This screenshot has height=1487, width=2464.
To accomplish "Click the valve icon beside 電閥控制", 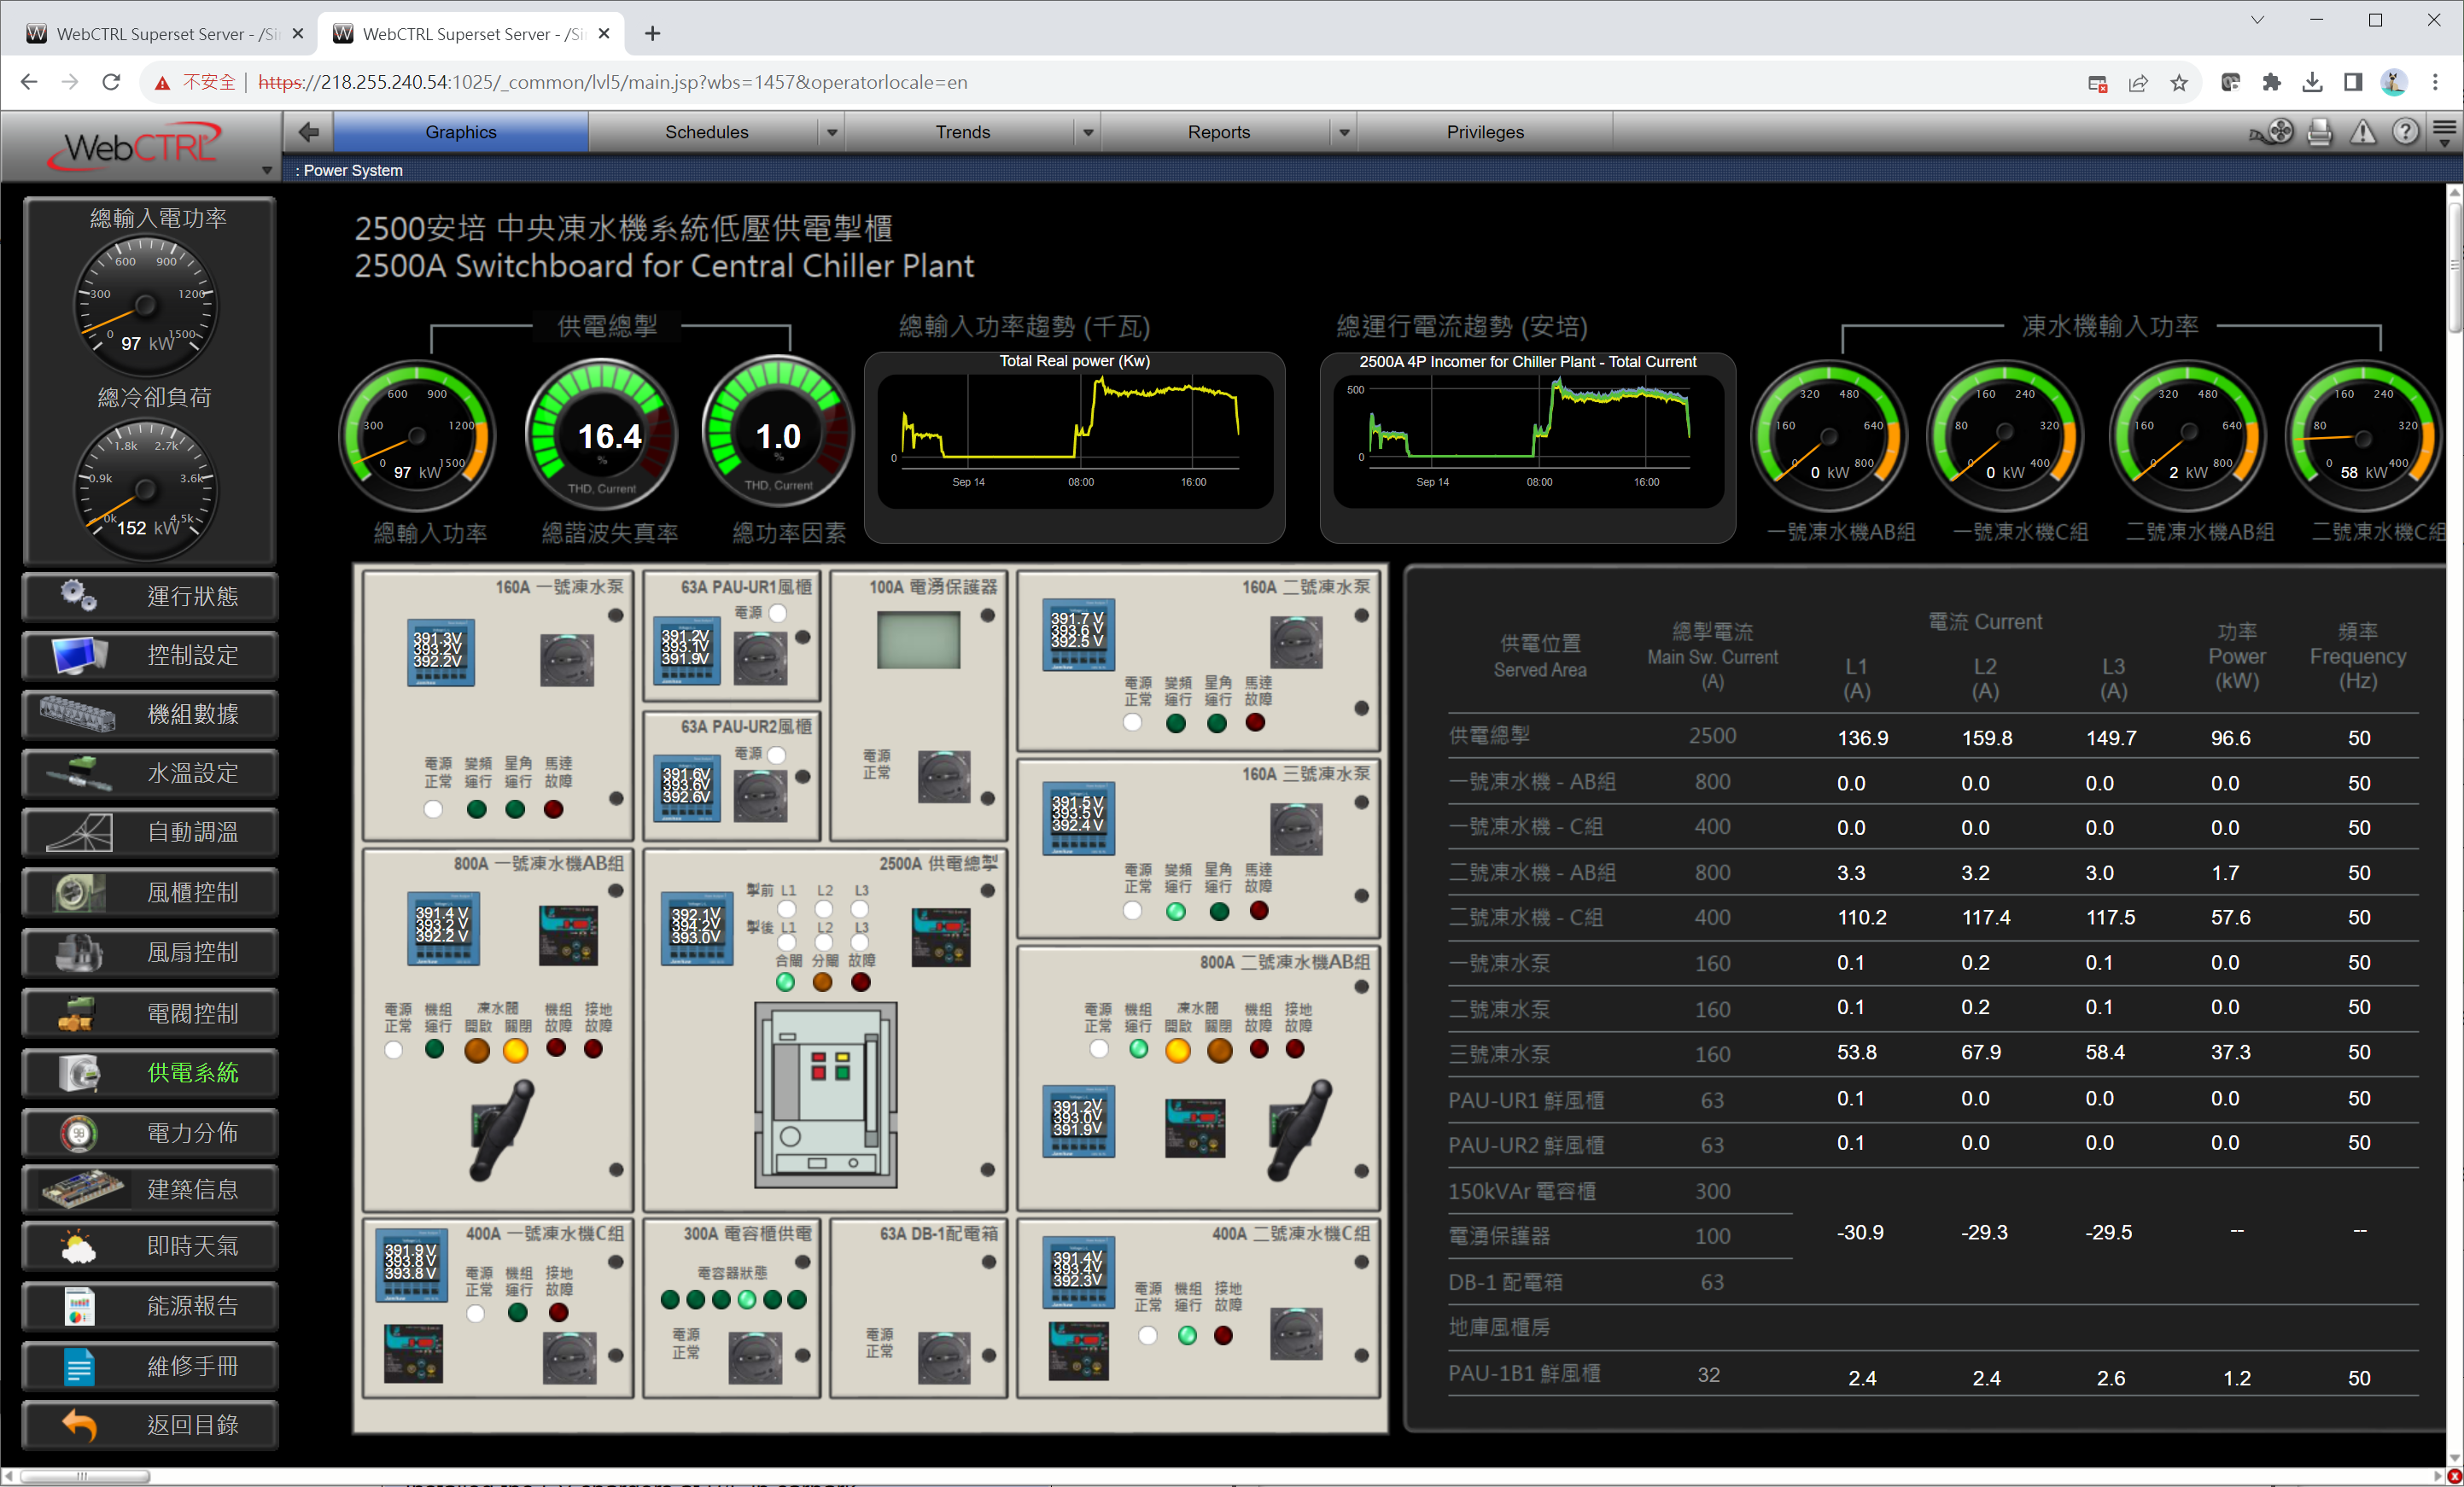I will click(78, 1013).
